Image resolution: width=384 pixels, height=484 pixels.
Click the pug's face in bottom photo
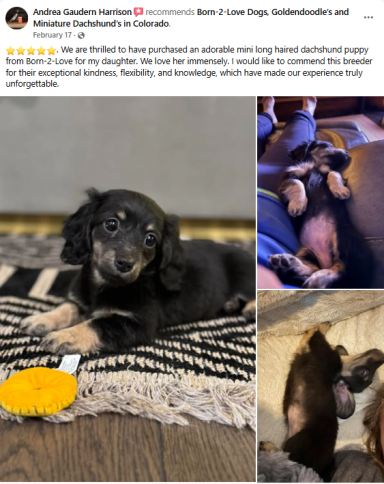(361, 367)
